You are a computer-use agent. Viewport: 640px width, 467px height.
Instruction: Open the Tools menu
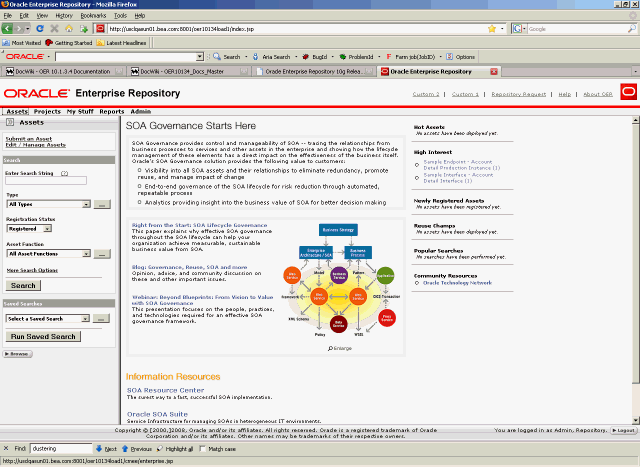(120, 16)
